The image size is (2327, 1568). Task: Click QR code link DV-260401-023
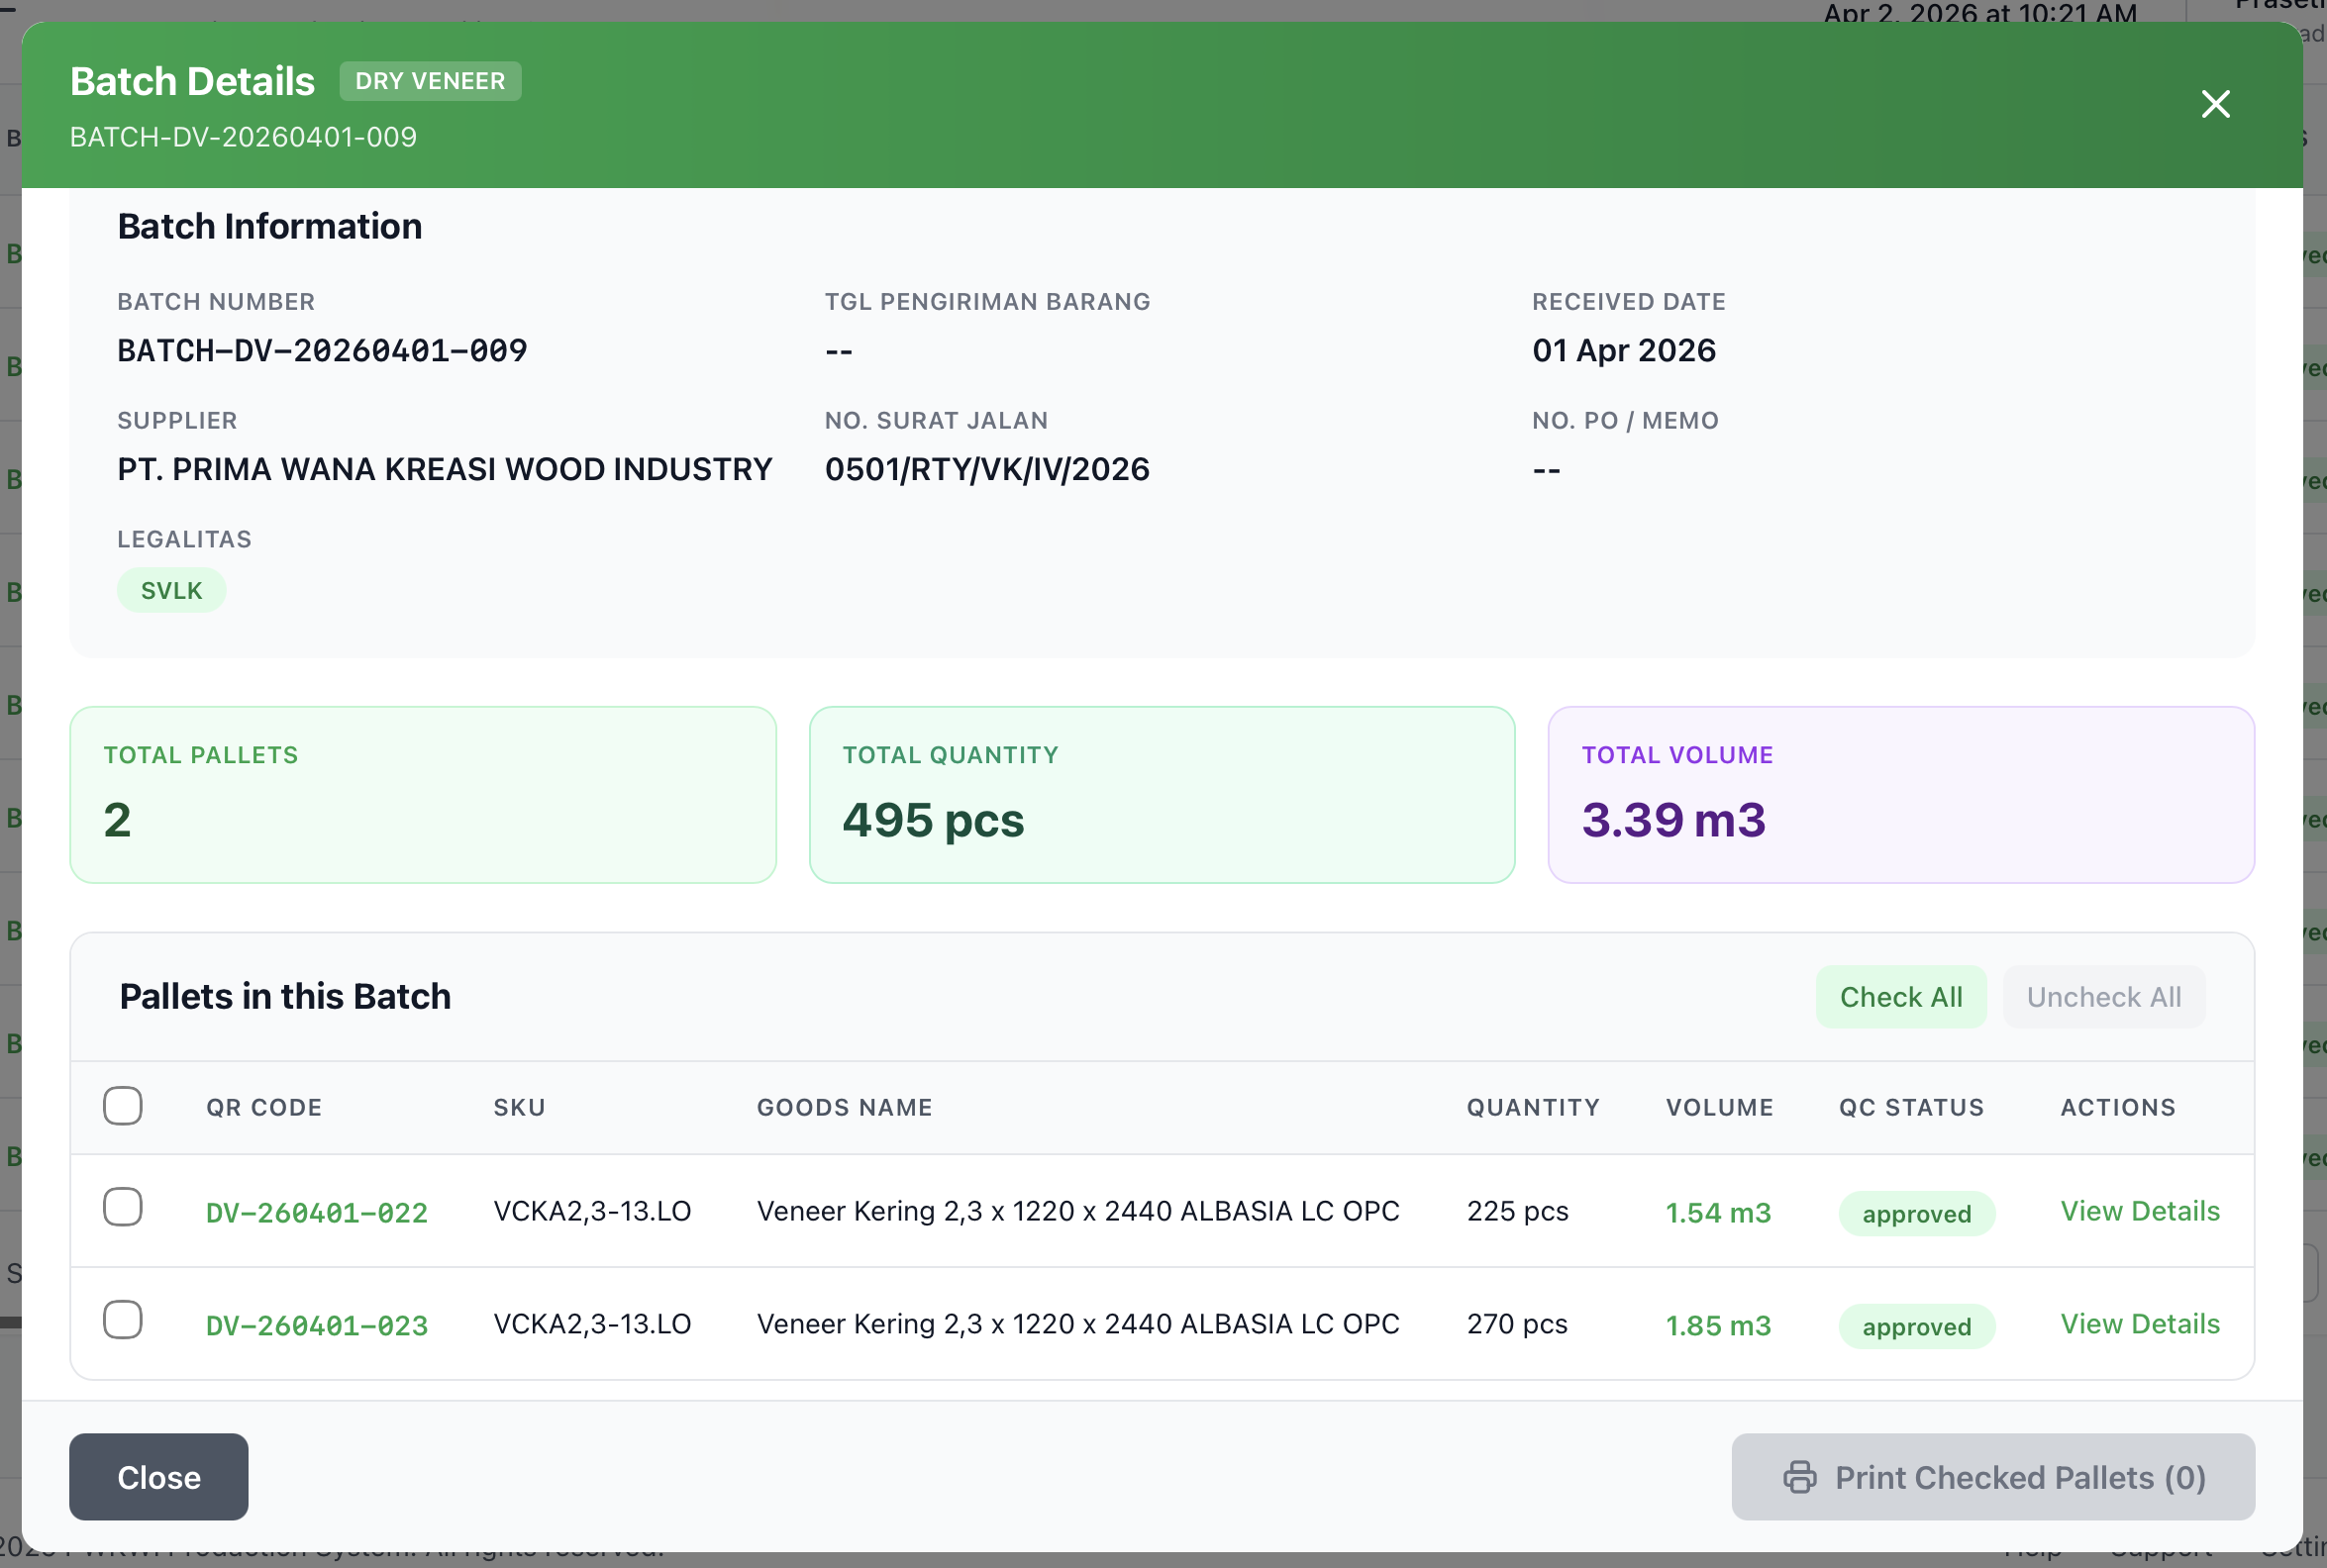[317, 1326]
